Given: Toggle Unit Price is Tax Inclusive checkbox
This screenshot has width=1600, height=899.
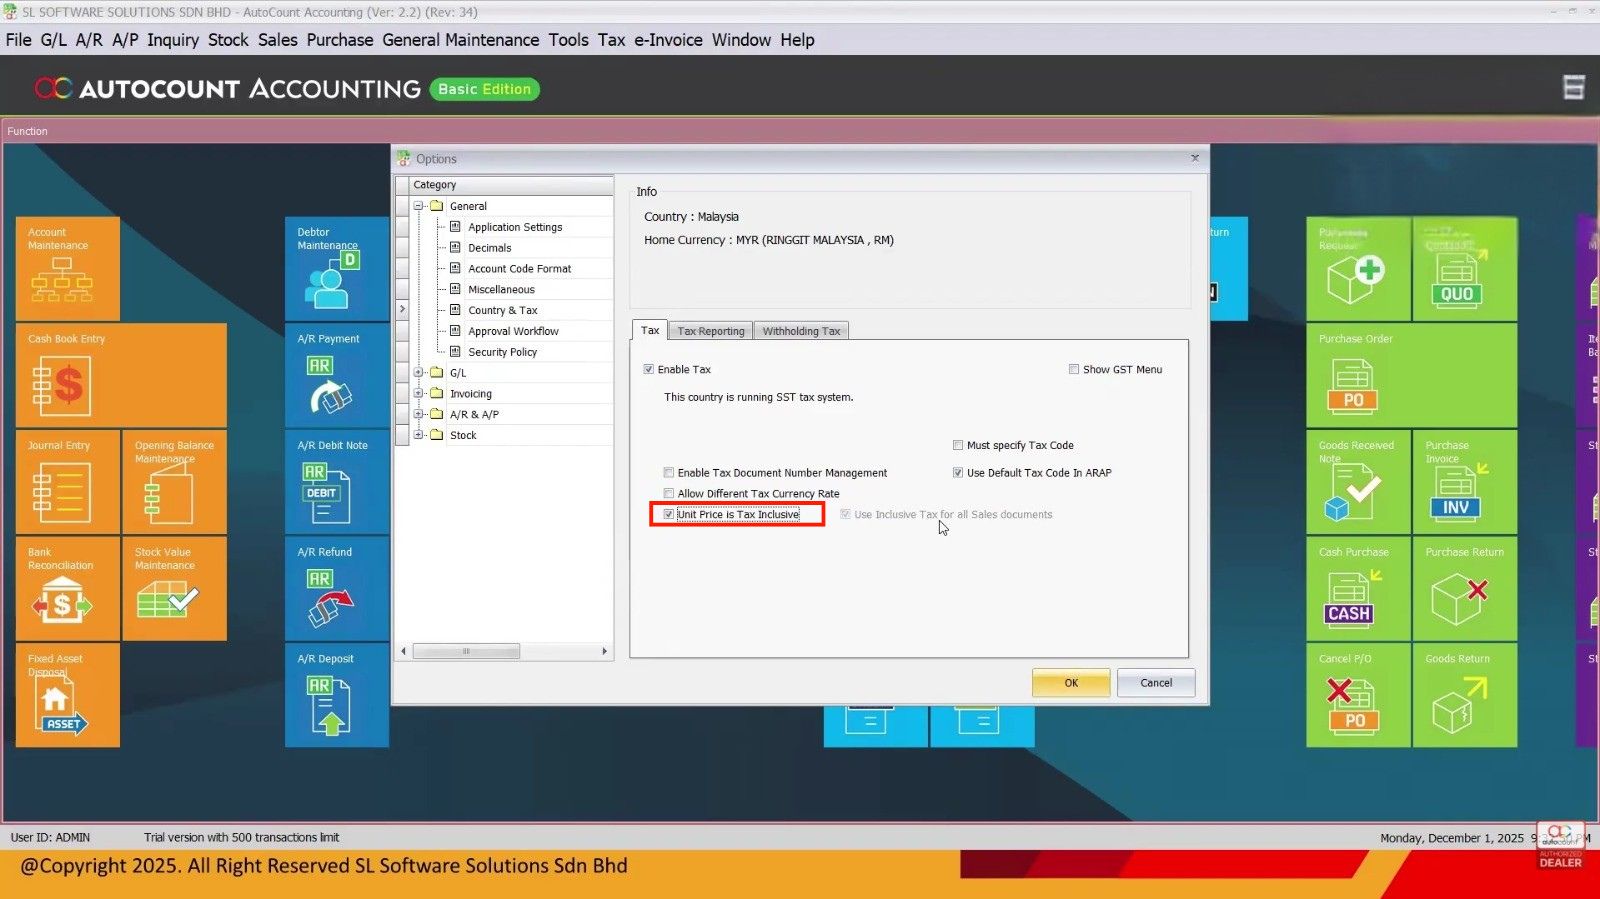Looking at the screenshot, I should pyautogui.click(x=669, y=515).
